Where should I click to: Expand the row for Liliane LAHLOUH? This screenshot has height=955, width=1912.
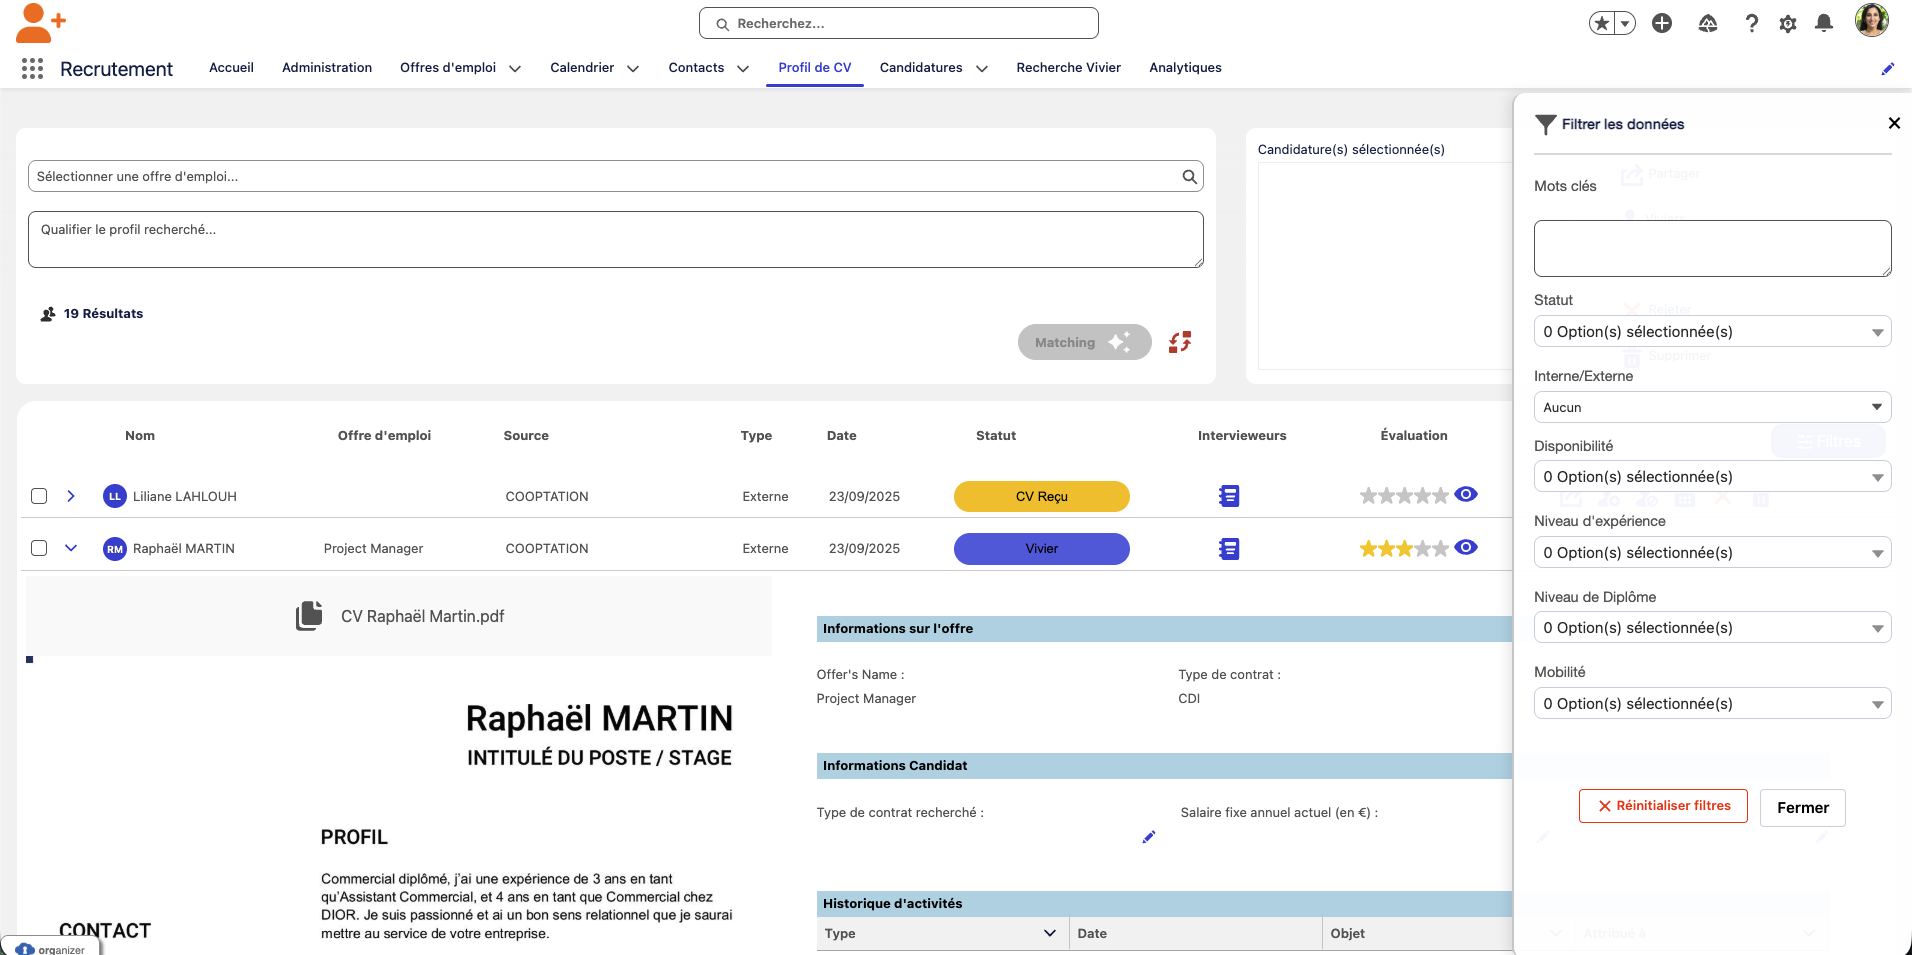[70, 495]
